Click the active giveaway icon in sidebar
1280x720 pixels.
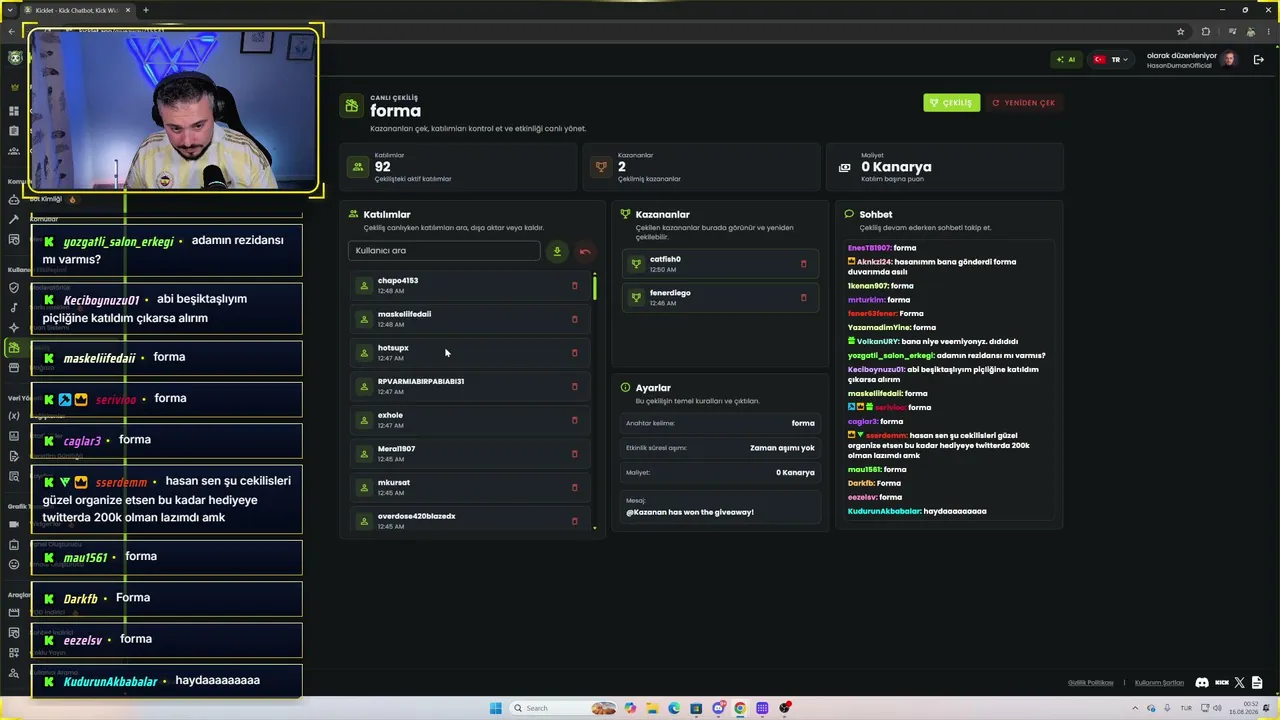pyautogui.click(x=14, y=348)
